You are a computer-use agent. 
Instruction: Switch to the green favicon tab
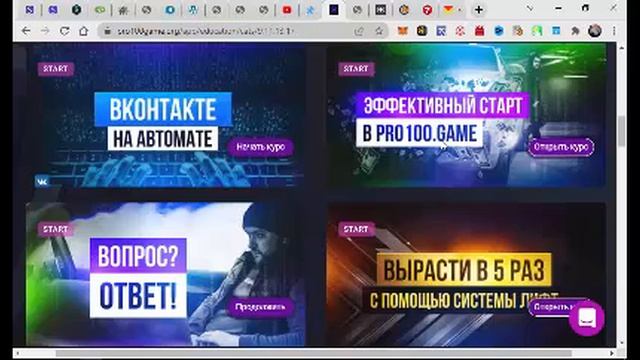point(100,10)
